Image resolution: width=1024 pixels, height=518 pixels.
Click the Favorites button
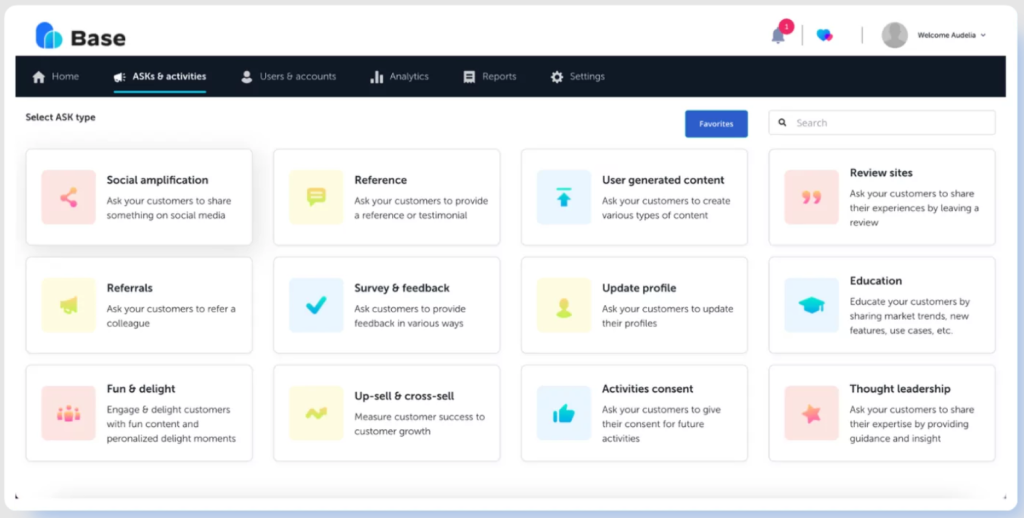(x=716, y=123)
